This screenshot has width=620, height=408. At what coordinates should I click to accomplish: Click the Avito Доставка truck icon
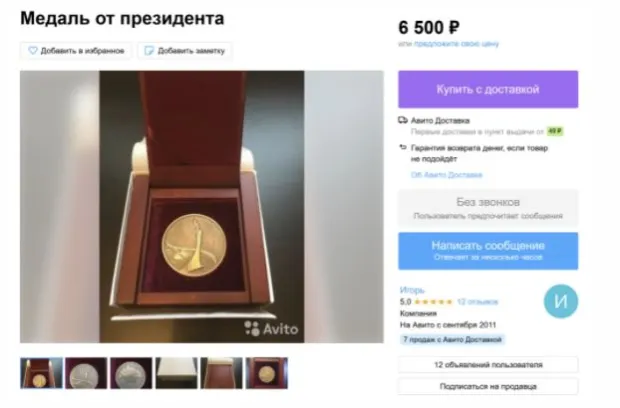pyautogui.click(x=403, y=120)
